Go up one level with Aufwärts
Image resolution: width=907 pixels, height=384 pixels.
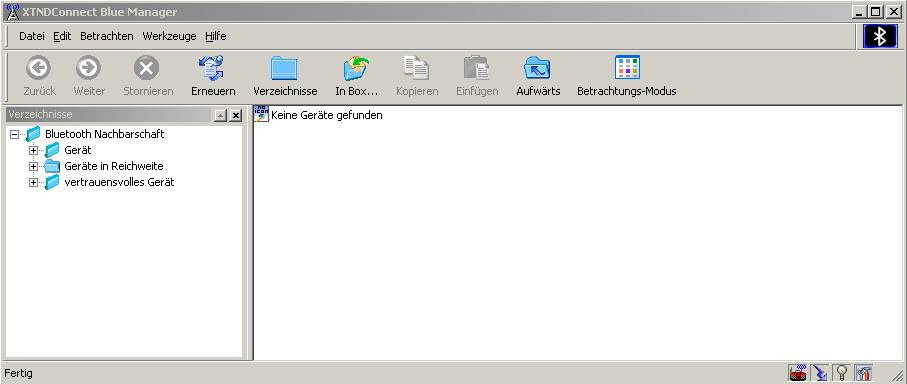tap(538, 76)
